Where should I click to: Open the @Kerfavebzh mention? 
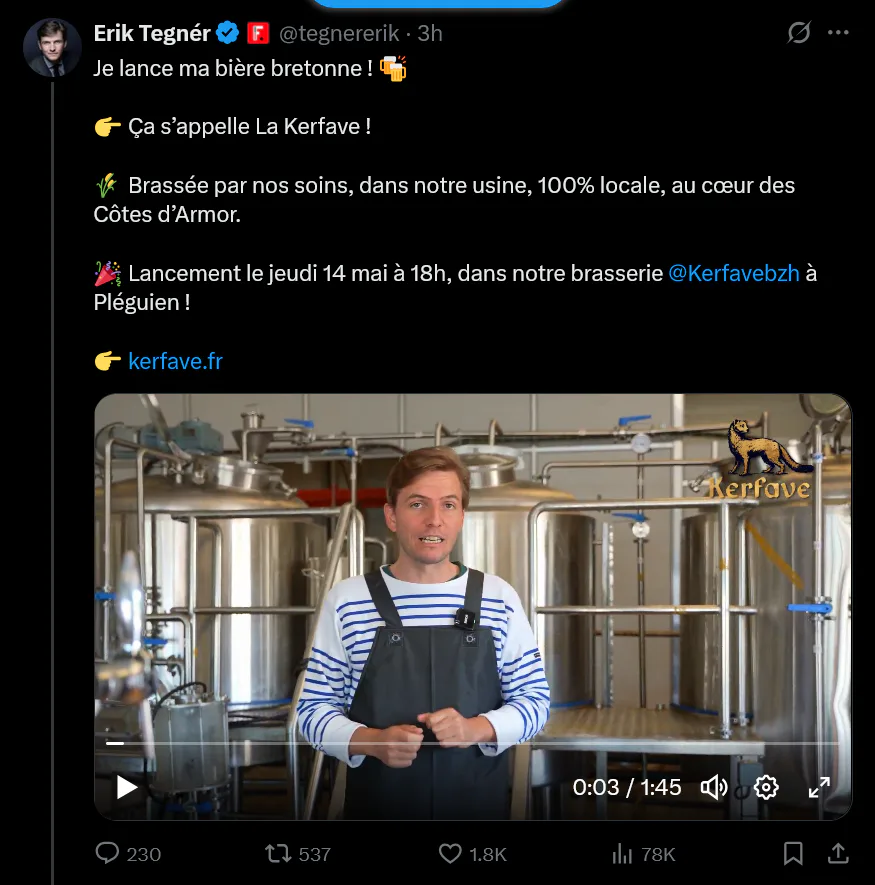734,273
